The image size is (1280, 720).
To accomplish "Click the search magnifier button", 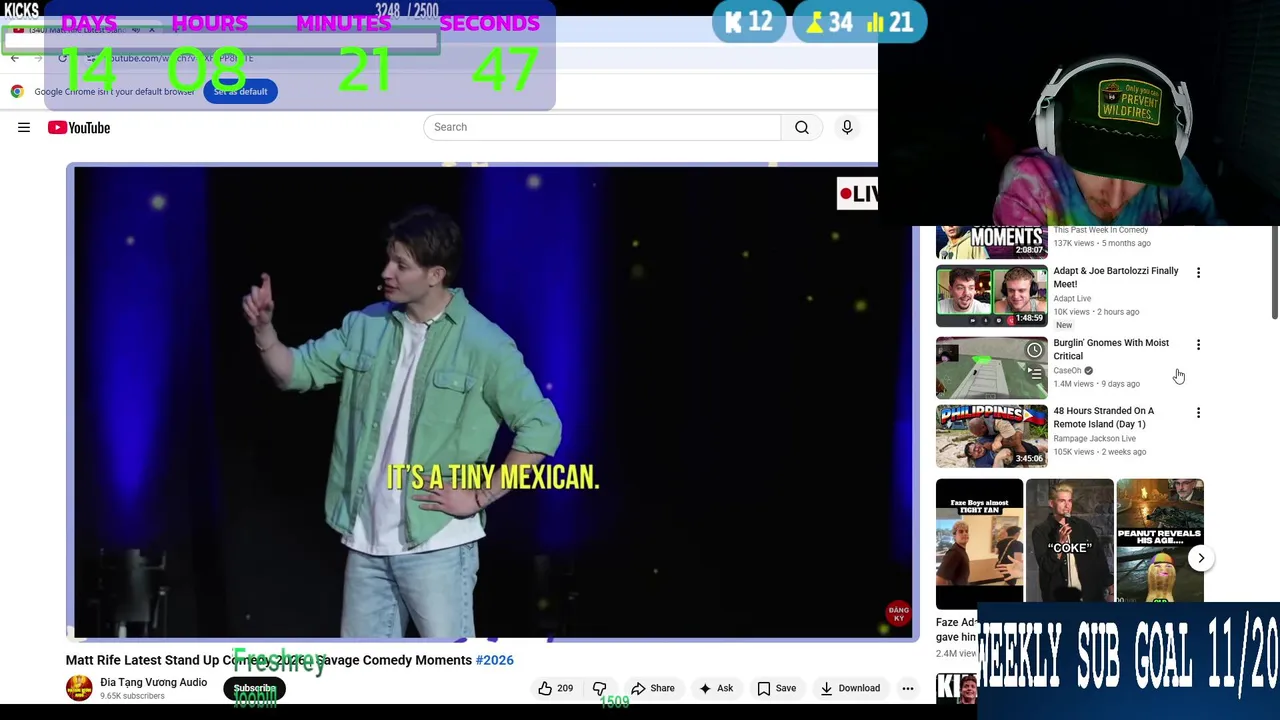I will pyautogui.click(x=802, y=127).
